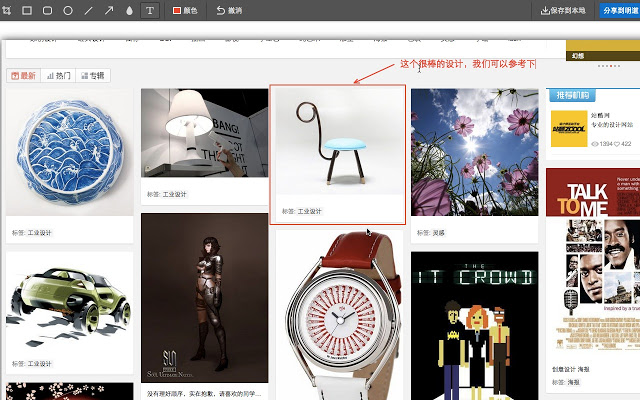Open the red 颜色 color picker
This screenshot has height=400, width=640.
click(185, 11)
